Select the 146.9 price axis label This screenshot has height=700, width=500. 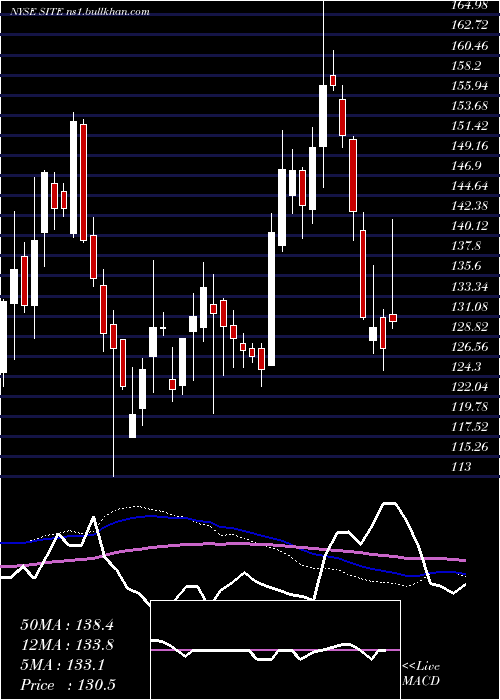pyautogui.click(x=466, y=166)
